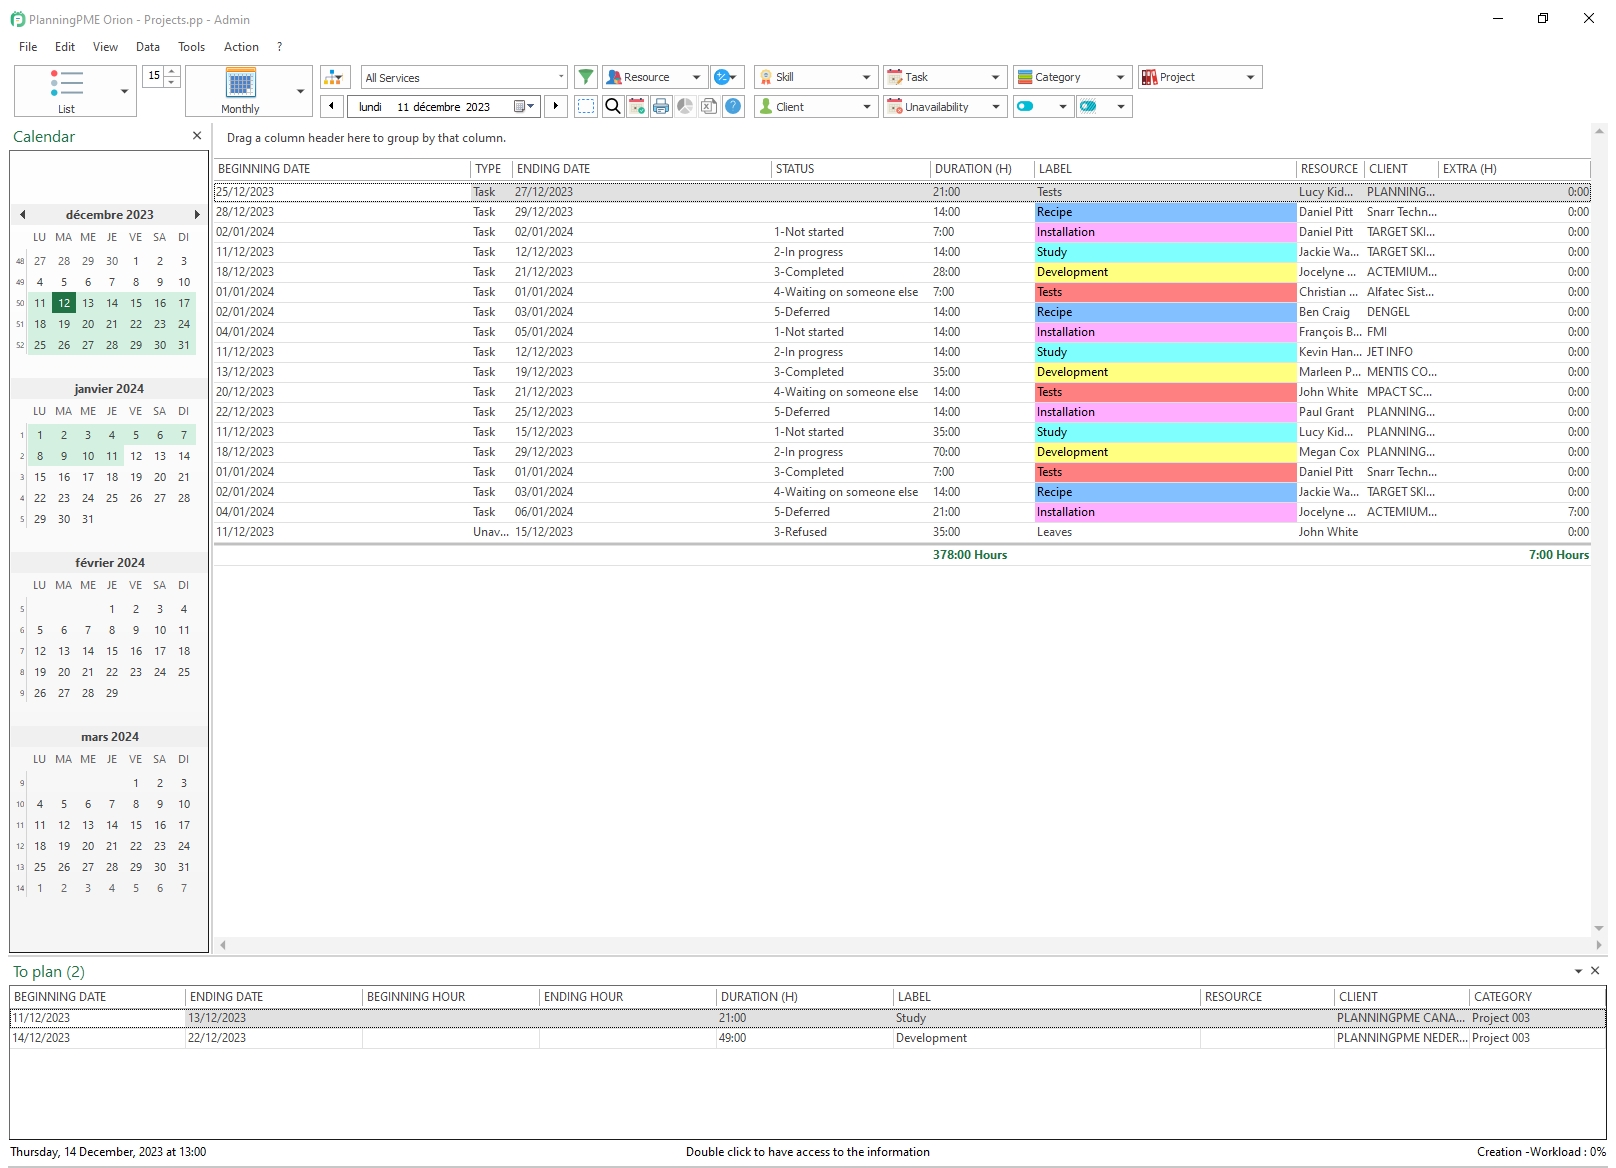Expand the Monthly view dropdown arrow
Screen dimensions: 1616x1168
pyautogui.click(x=300, y=91)
